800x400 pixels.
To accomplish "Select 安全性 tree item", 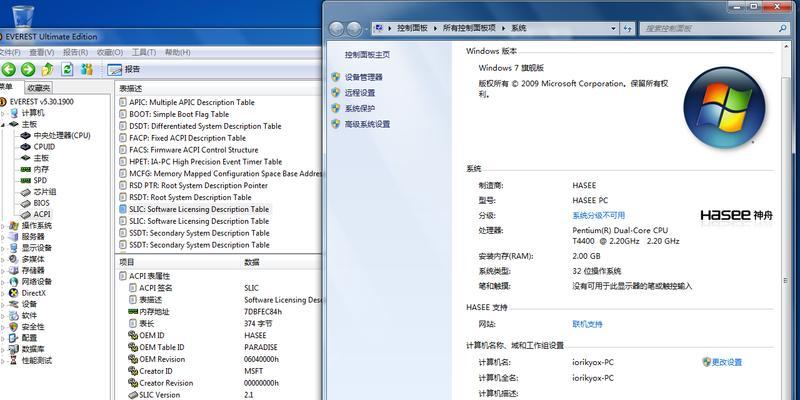I will (33, 327).
